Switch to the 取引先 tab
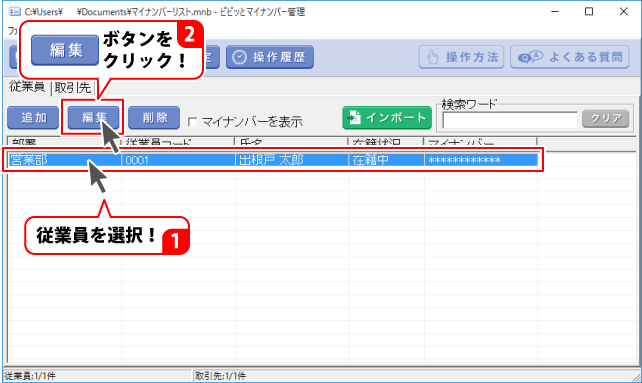The width and height of the screenshot is (642, 383). click(x=72, y=87)
